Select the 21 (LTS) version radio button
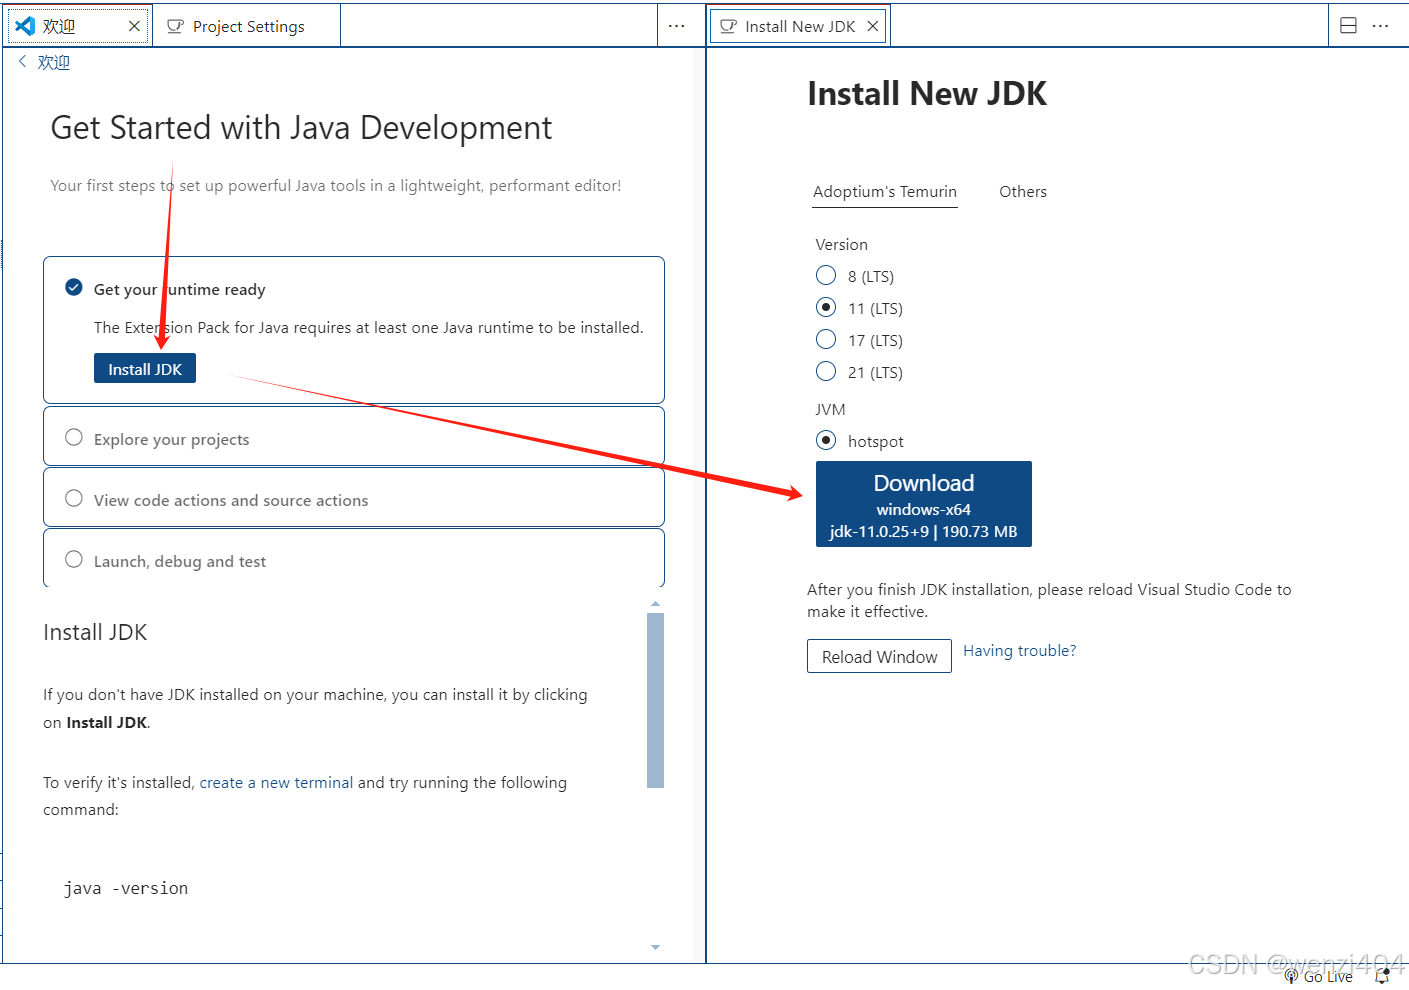Image resolution: width=1409 pixels, height=990 pixels. click(x=825, y=371)
